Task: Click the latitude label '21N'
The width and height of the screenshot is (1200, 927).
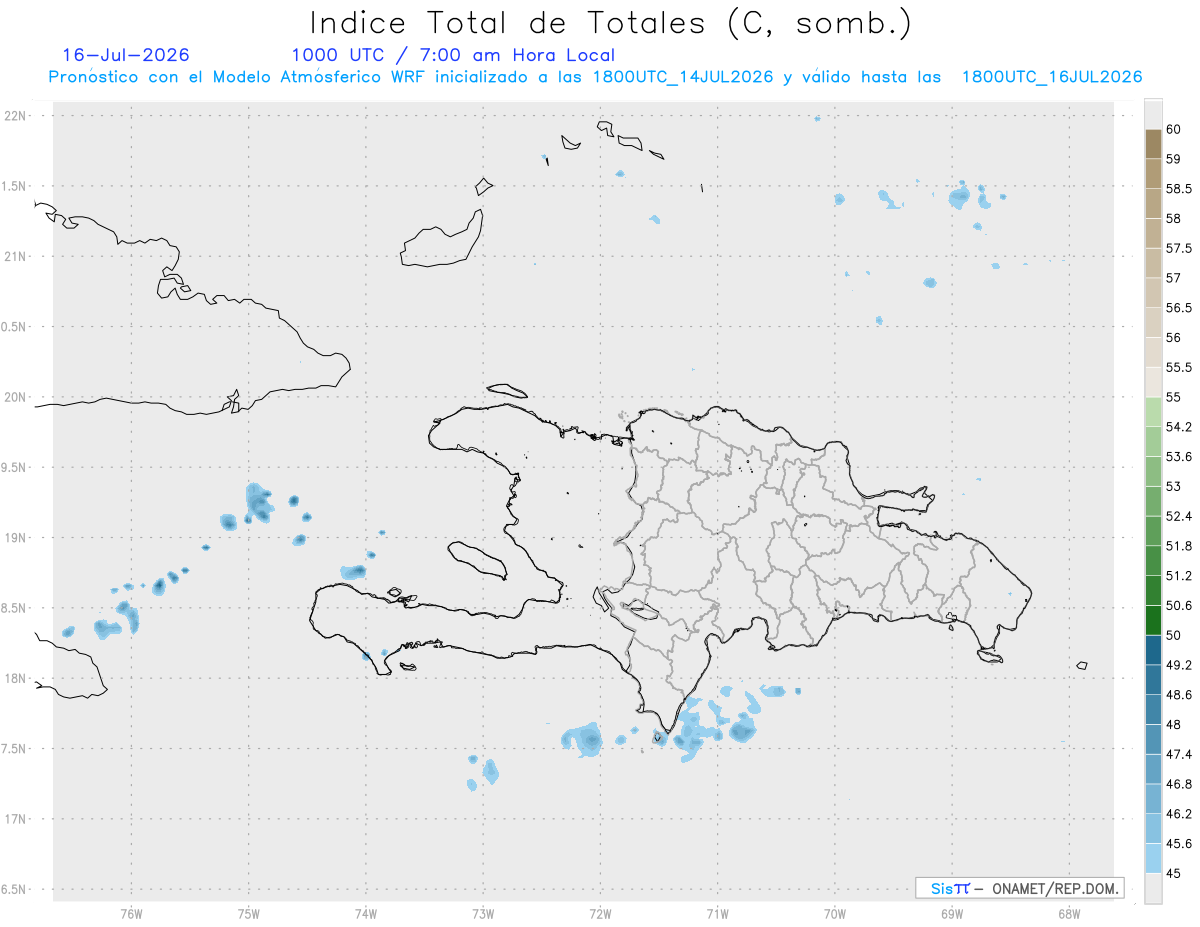Action: tap(14, 256)
